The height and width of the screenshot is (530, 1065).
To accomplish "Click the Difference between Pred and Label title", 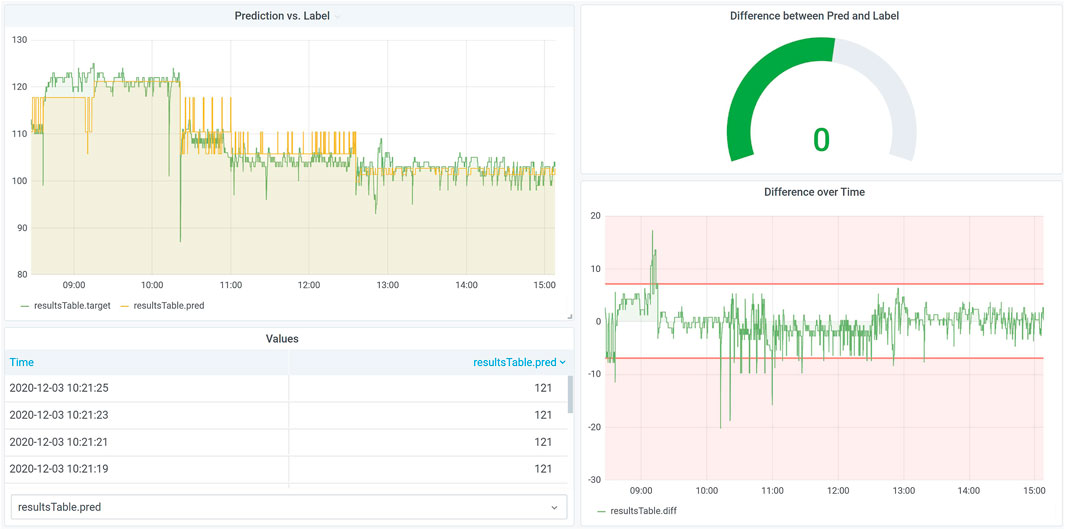I will [814, 16].
